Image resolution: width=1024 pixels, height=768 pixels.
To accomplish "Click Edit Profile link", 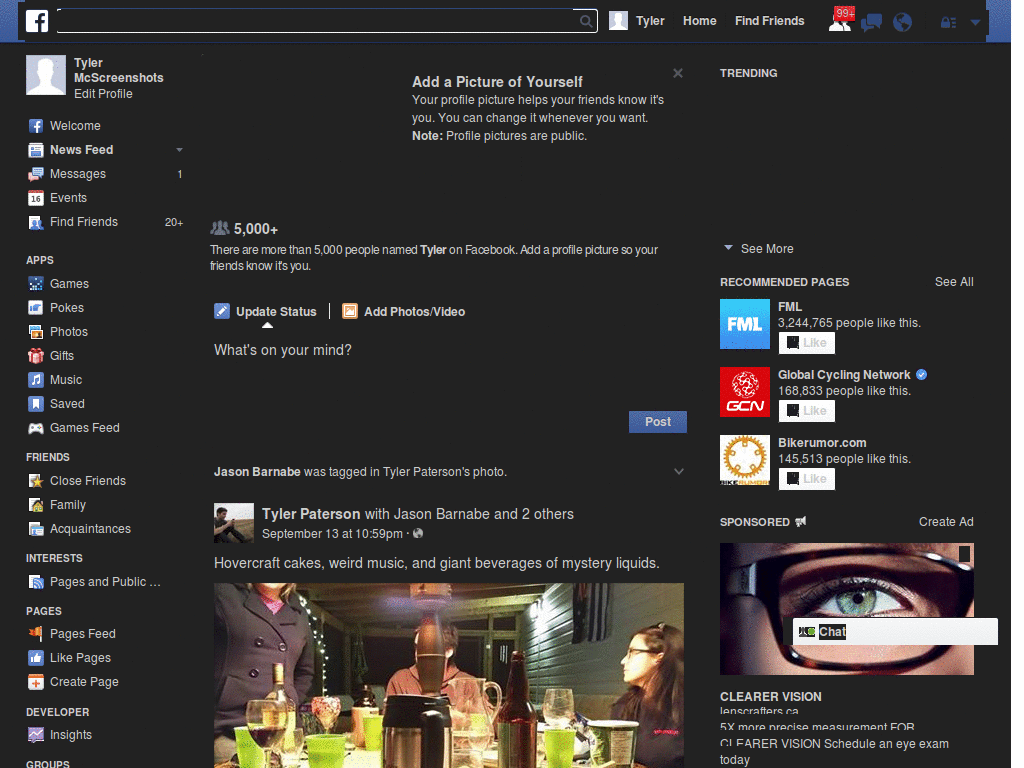I will (x=103, y=94).
